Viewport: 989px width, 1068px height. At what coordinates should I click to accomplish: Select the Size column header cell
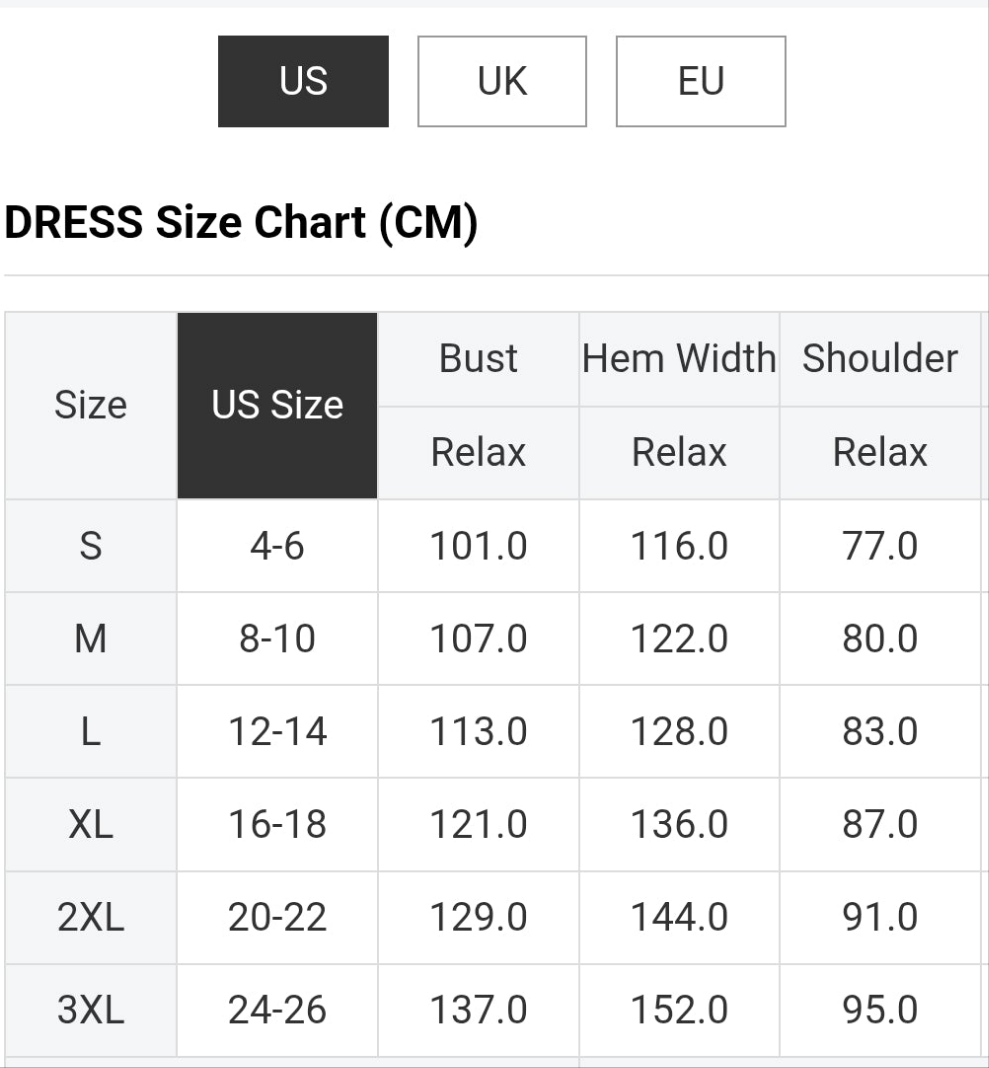[x=89, y=405]
